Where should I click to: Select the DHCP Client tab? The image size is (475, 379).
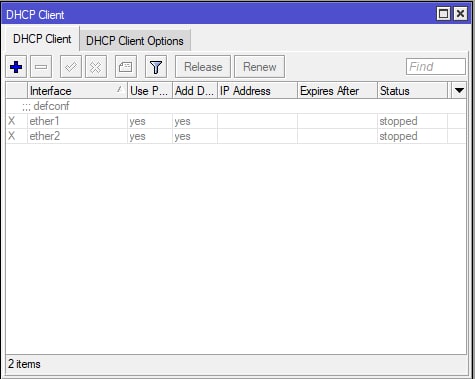[42, 39]
